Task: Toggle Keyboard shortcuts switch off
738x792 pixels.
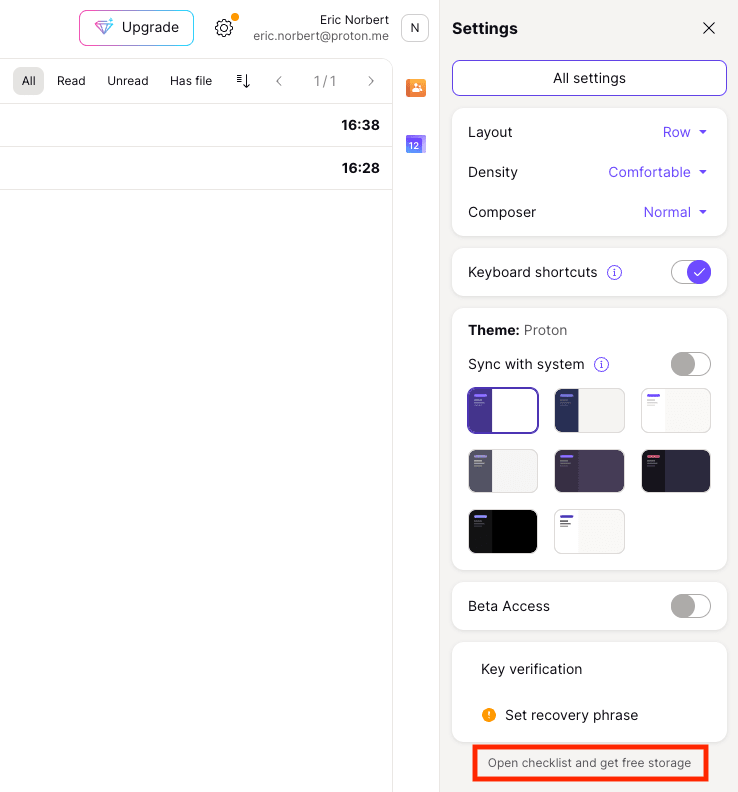Action: point(691,272)
